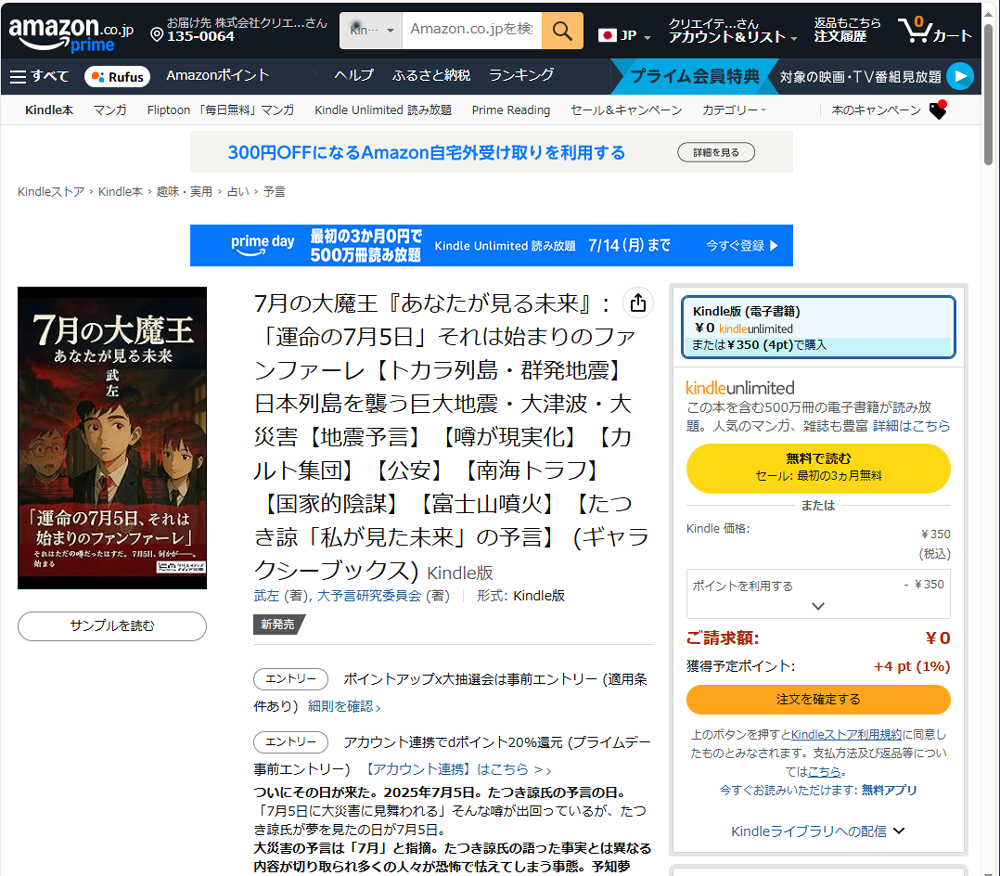Image resolution: width=1000 pixels, height=876 pixels.
Task: Select the マンガ tab
Action: tap(110, 110)
